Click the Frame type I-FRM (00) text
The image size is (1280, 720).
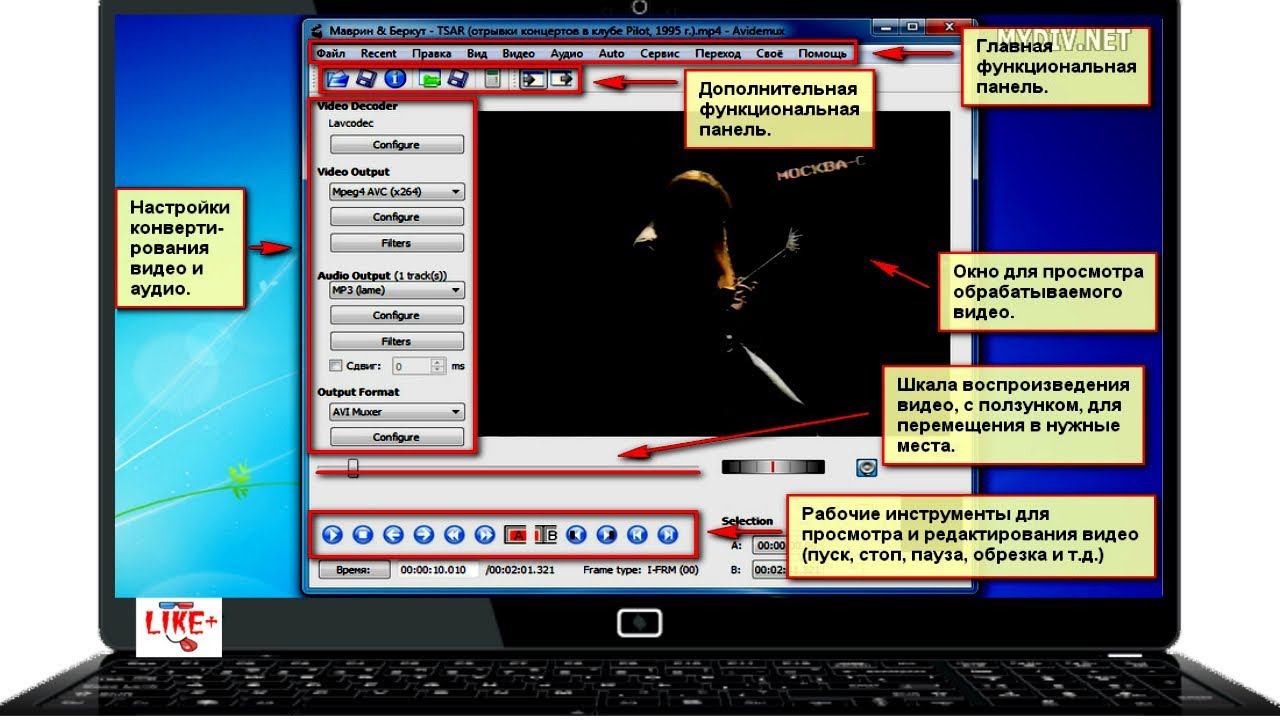tap(641, 570)
